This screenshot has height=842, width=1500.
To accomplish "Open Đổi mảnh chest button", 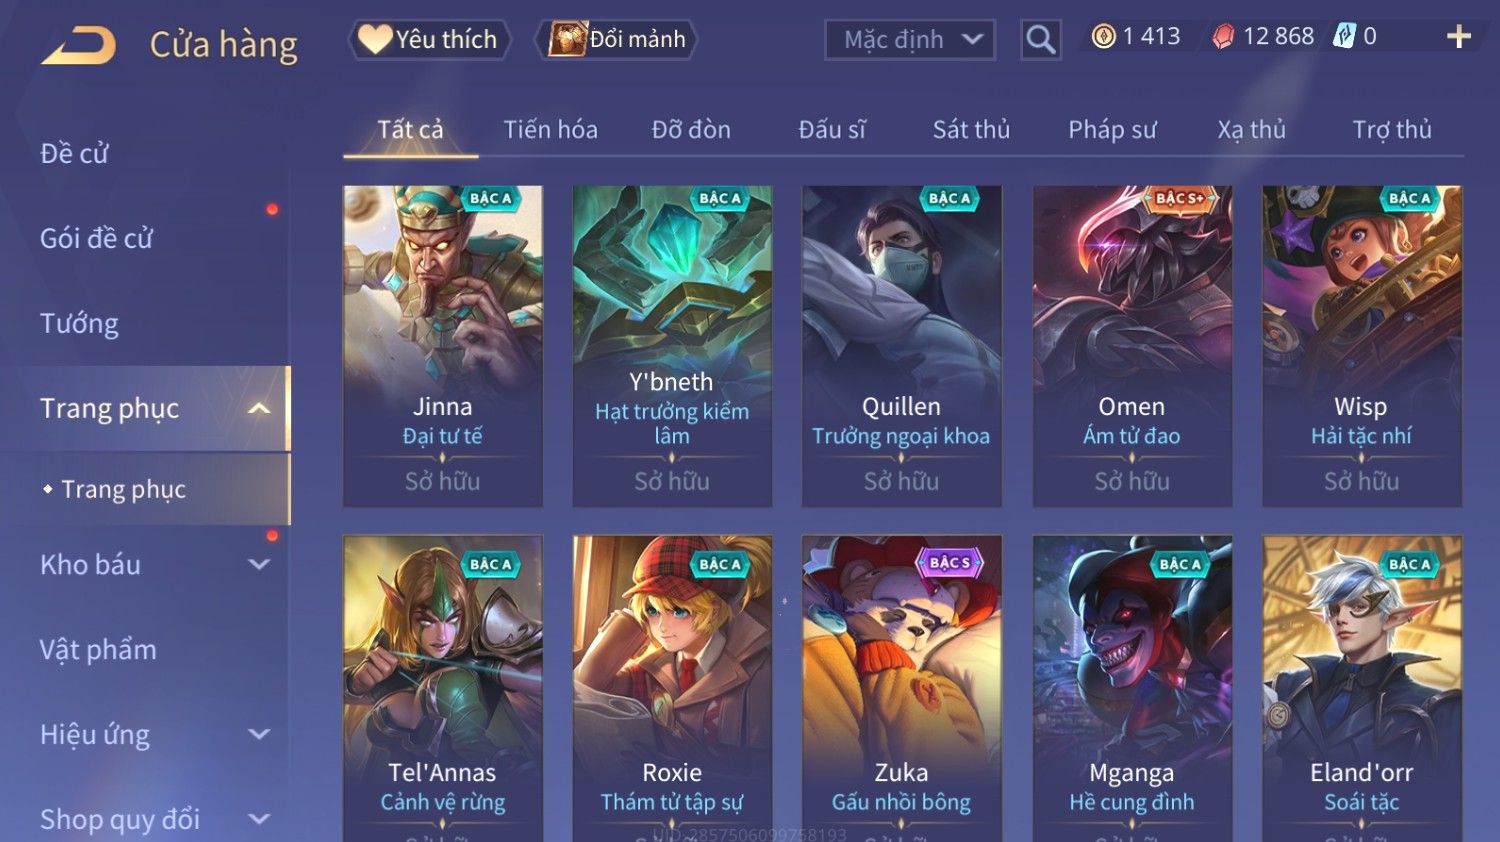I will tap(617, 39).
